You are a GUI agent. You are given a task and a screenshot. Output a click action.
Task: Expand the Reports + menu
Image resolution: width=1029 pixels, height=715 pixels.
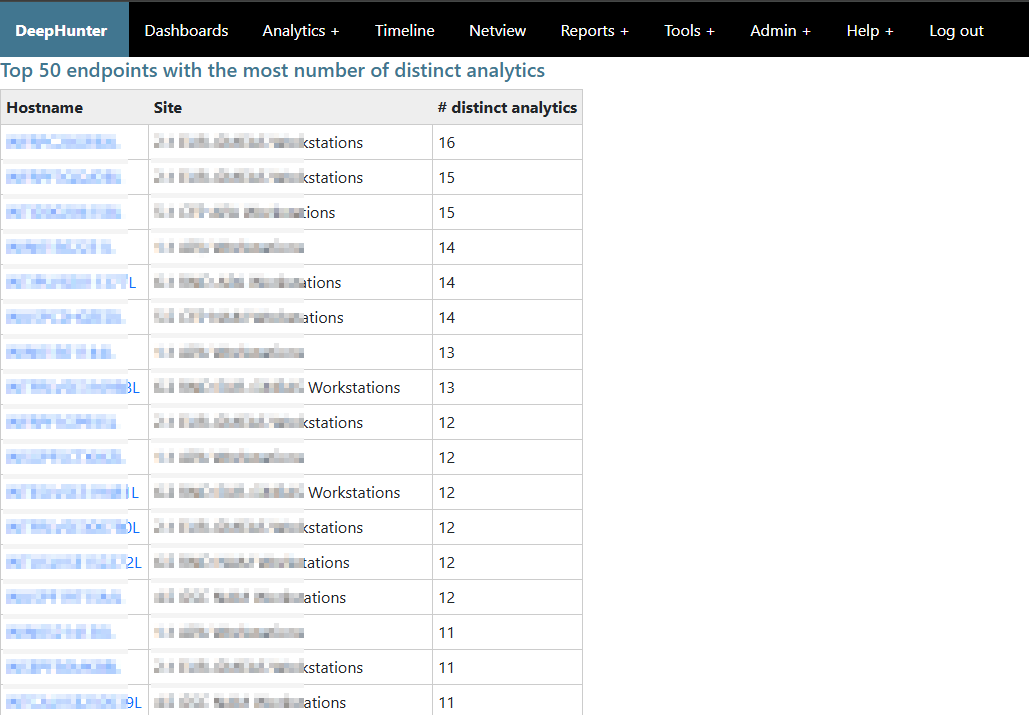tap(595, 30)
